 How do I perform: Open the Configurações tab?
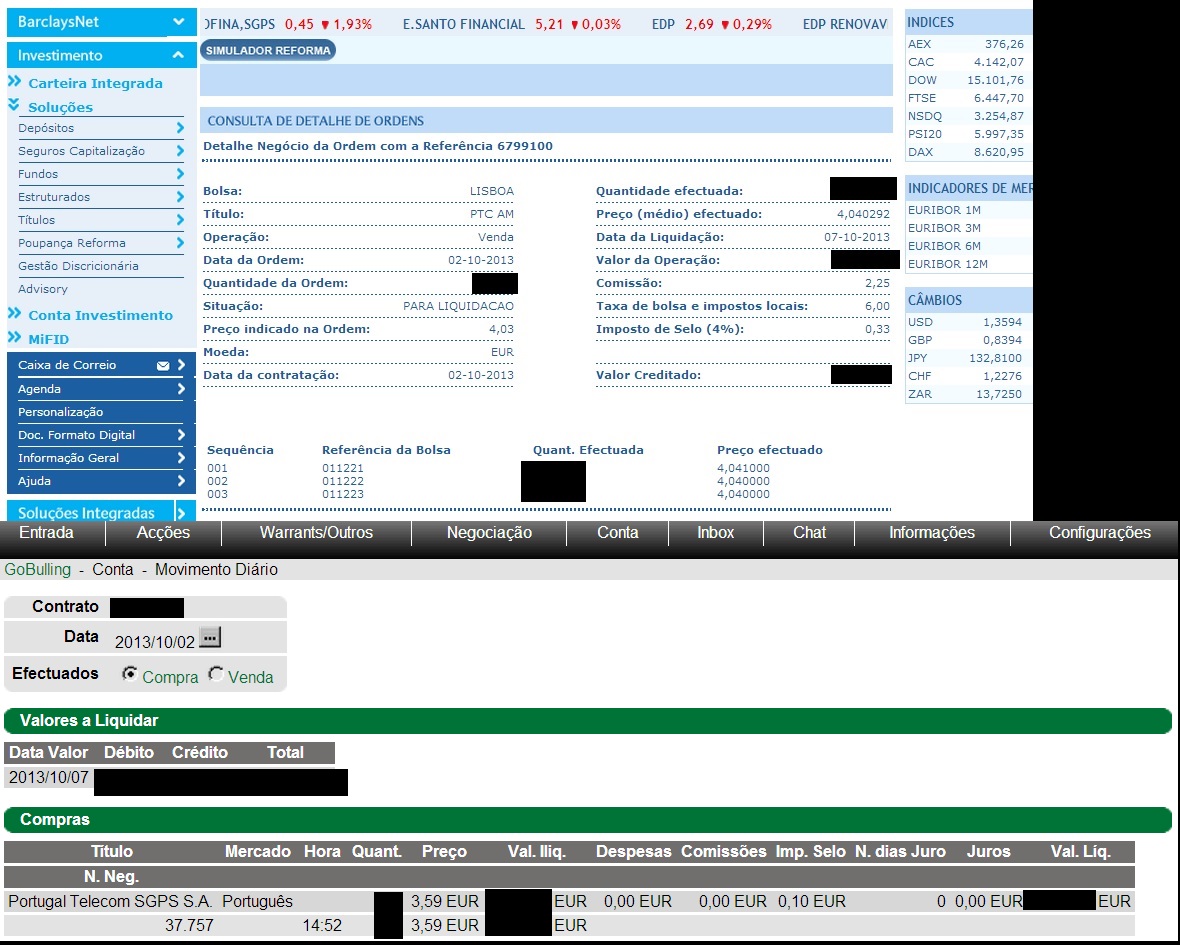click(1099, 533)
